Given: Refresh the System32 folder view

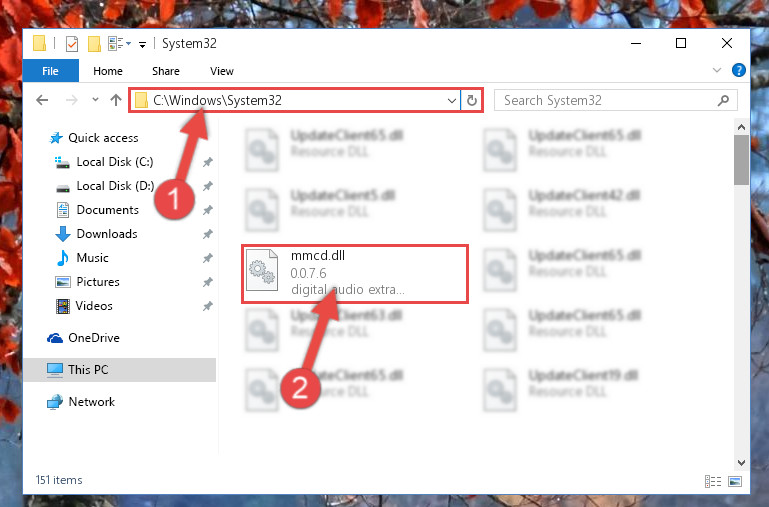Looking at the screenshot, I should pos(472,101).
